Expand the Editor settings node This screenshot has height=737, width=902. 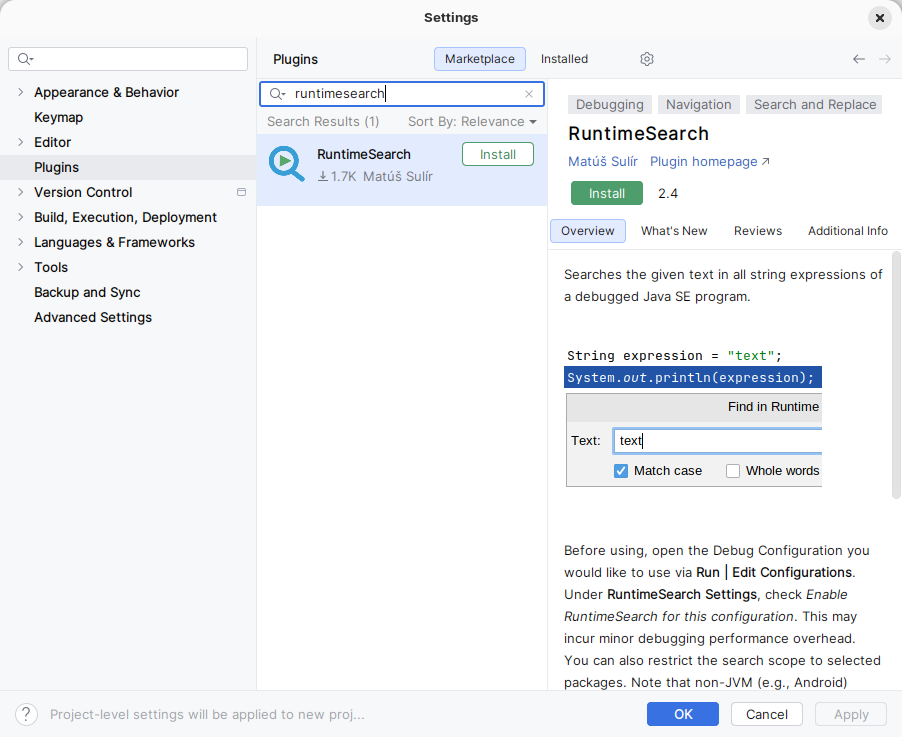pyautogui.click(x=21, y=142)
